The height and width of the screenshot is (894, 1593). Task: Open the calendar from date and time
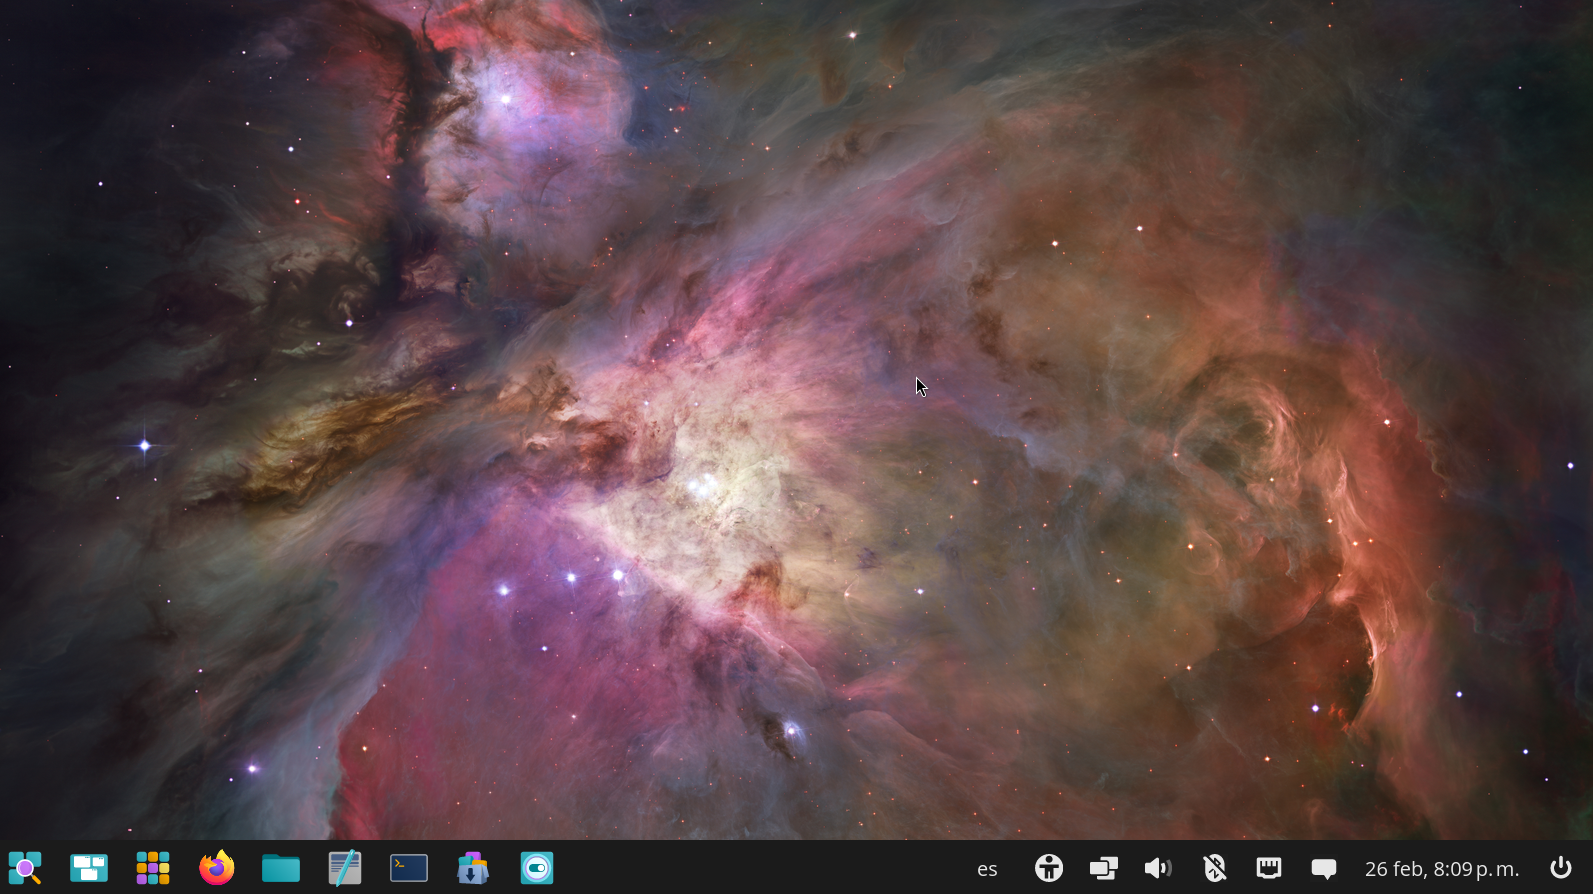click(1441, 869)
